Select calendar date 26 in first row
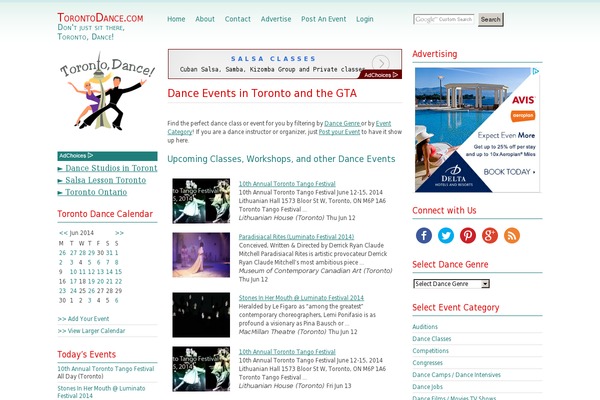 coord(62,253)
